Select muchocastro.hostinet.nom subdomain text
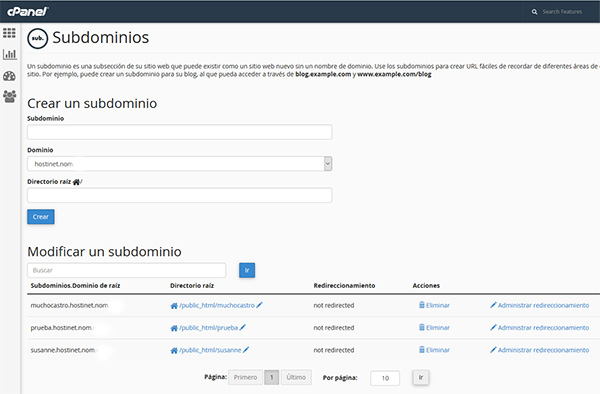 point(69,305)
